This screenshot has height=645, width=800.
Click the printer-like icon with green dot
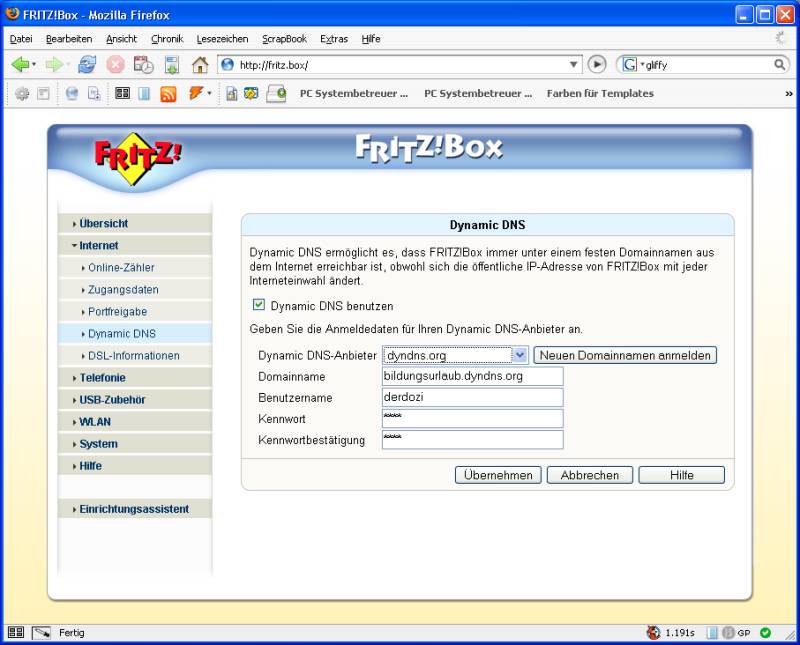point(276,94)
